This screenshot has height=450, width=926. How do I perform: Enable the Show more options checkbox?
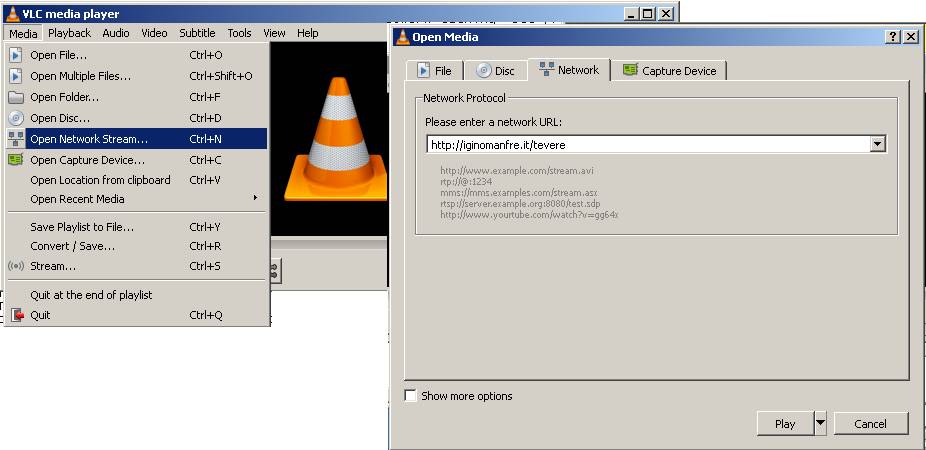click(410, 396)
